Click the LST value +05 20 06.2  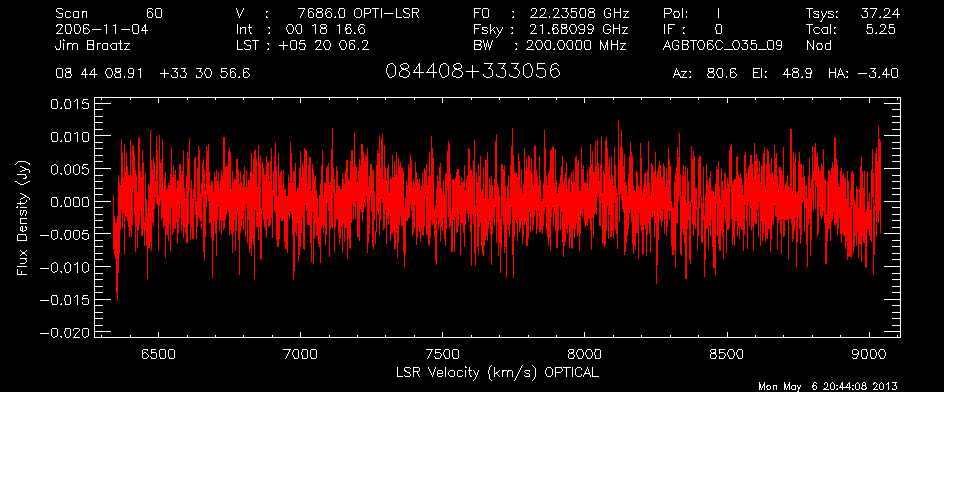click(x=324, y=45)
